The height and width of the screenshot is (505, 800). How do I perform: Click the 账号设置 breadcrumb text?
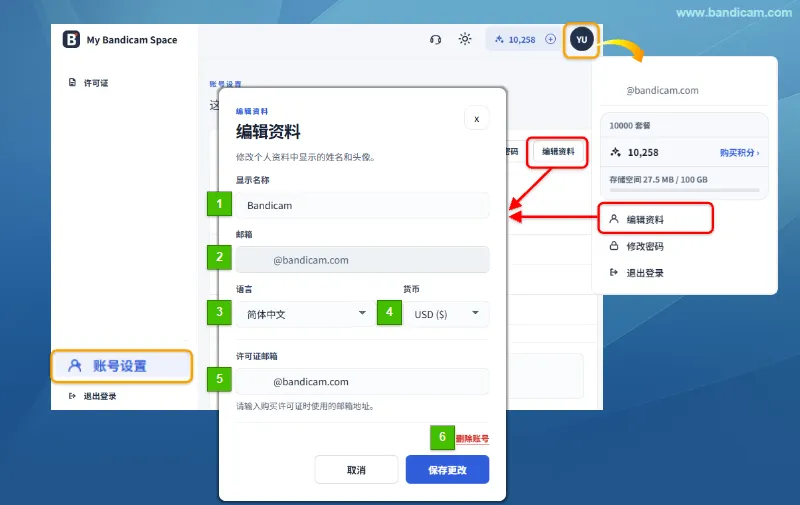coord(225,84)
